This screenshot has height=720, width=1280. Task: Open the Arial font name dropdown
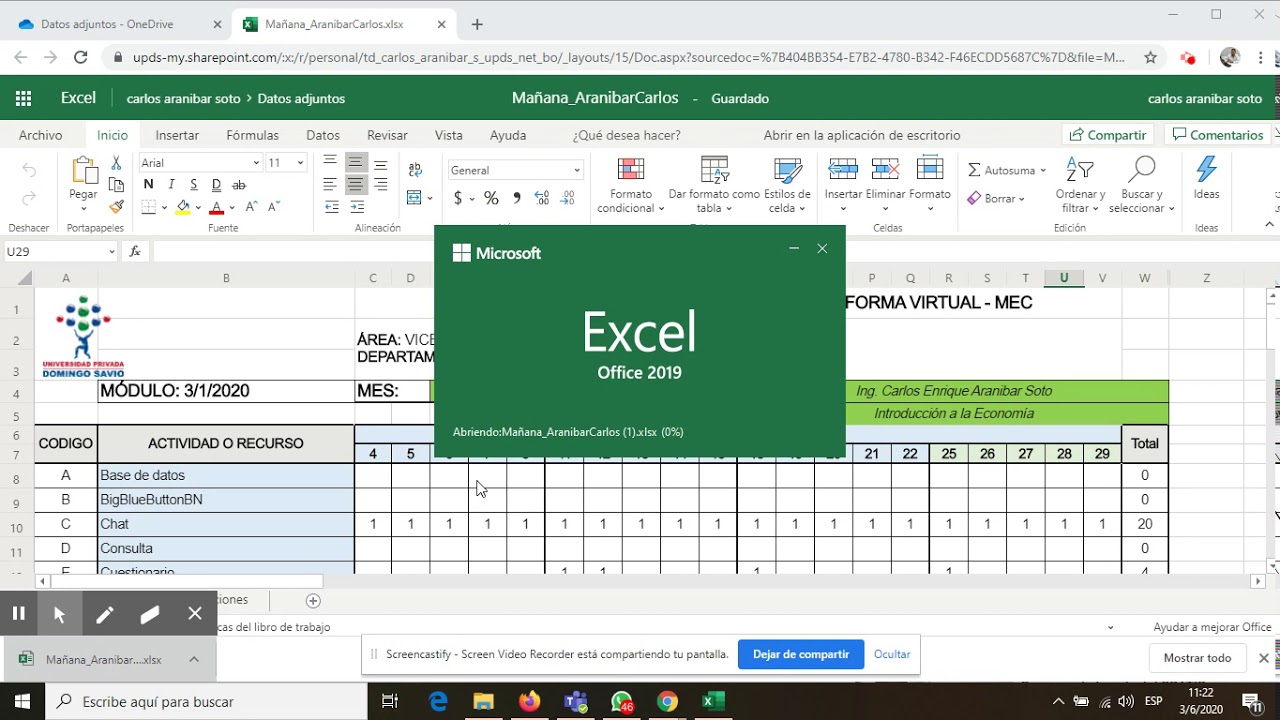[x=256, y=163]
